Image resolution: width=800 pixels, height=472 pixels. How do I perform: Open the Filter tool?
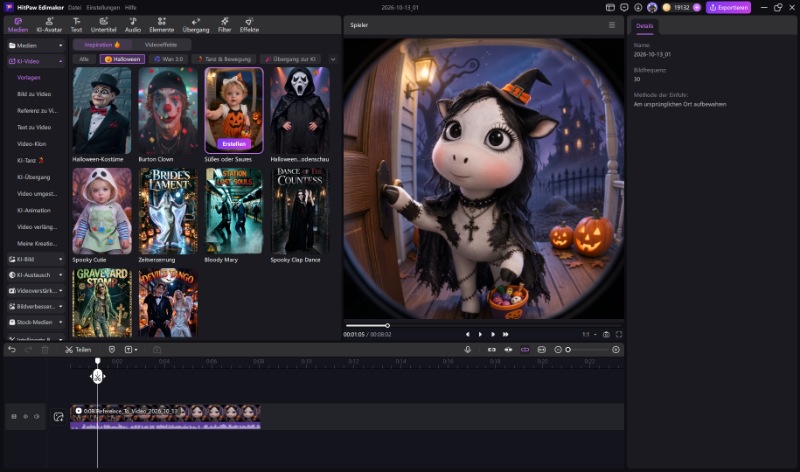click(x=224, y=24)
